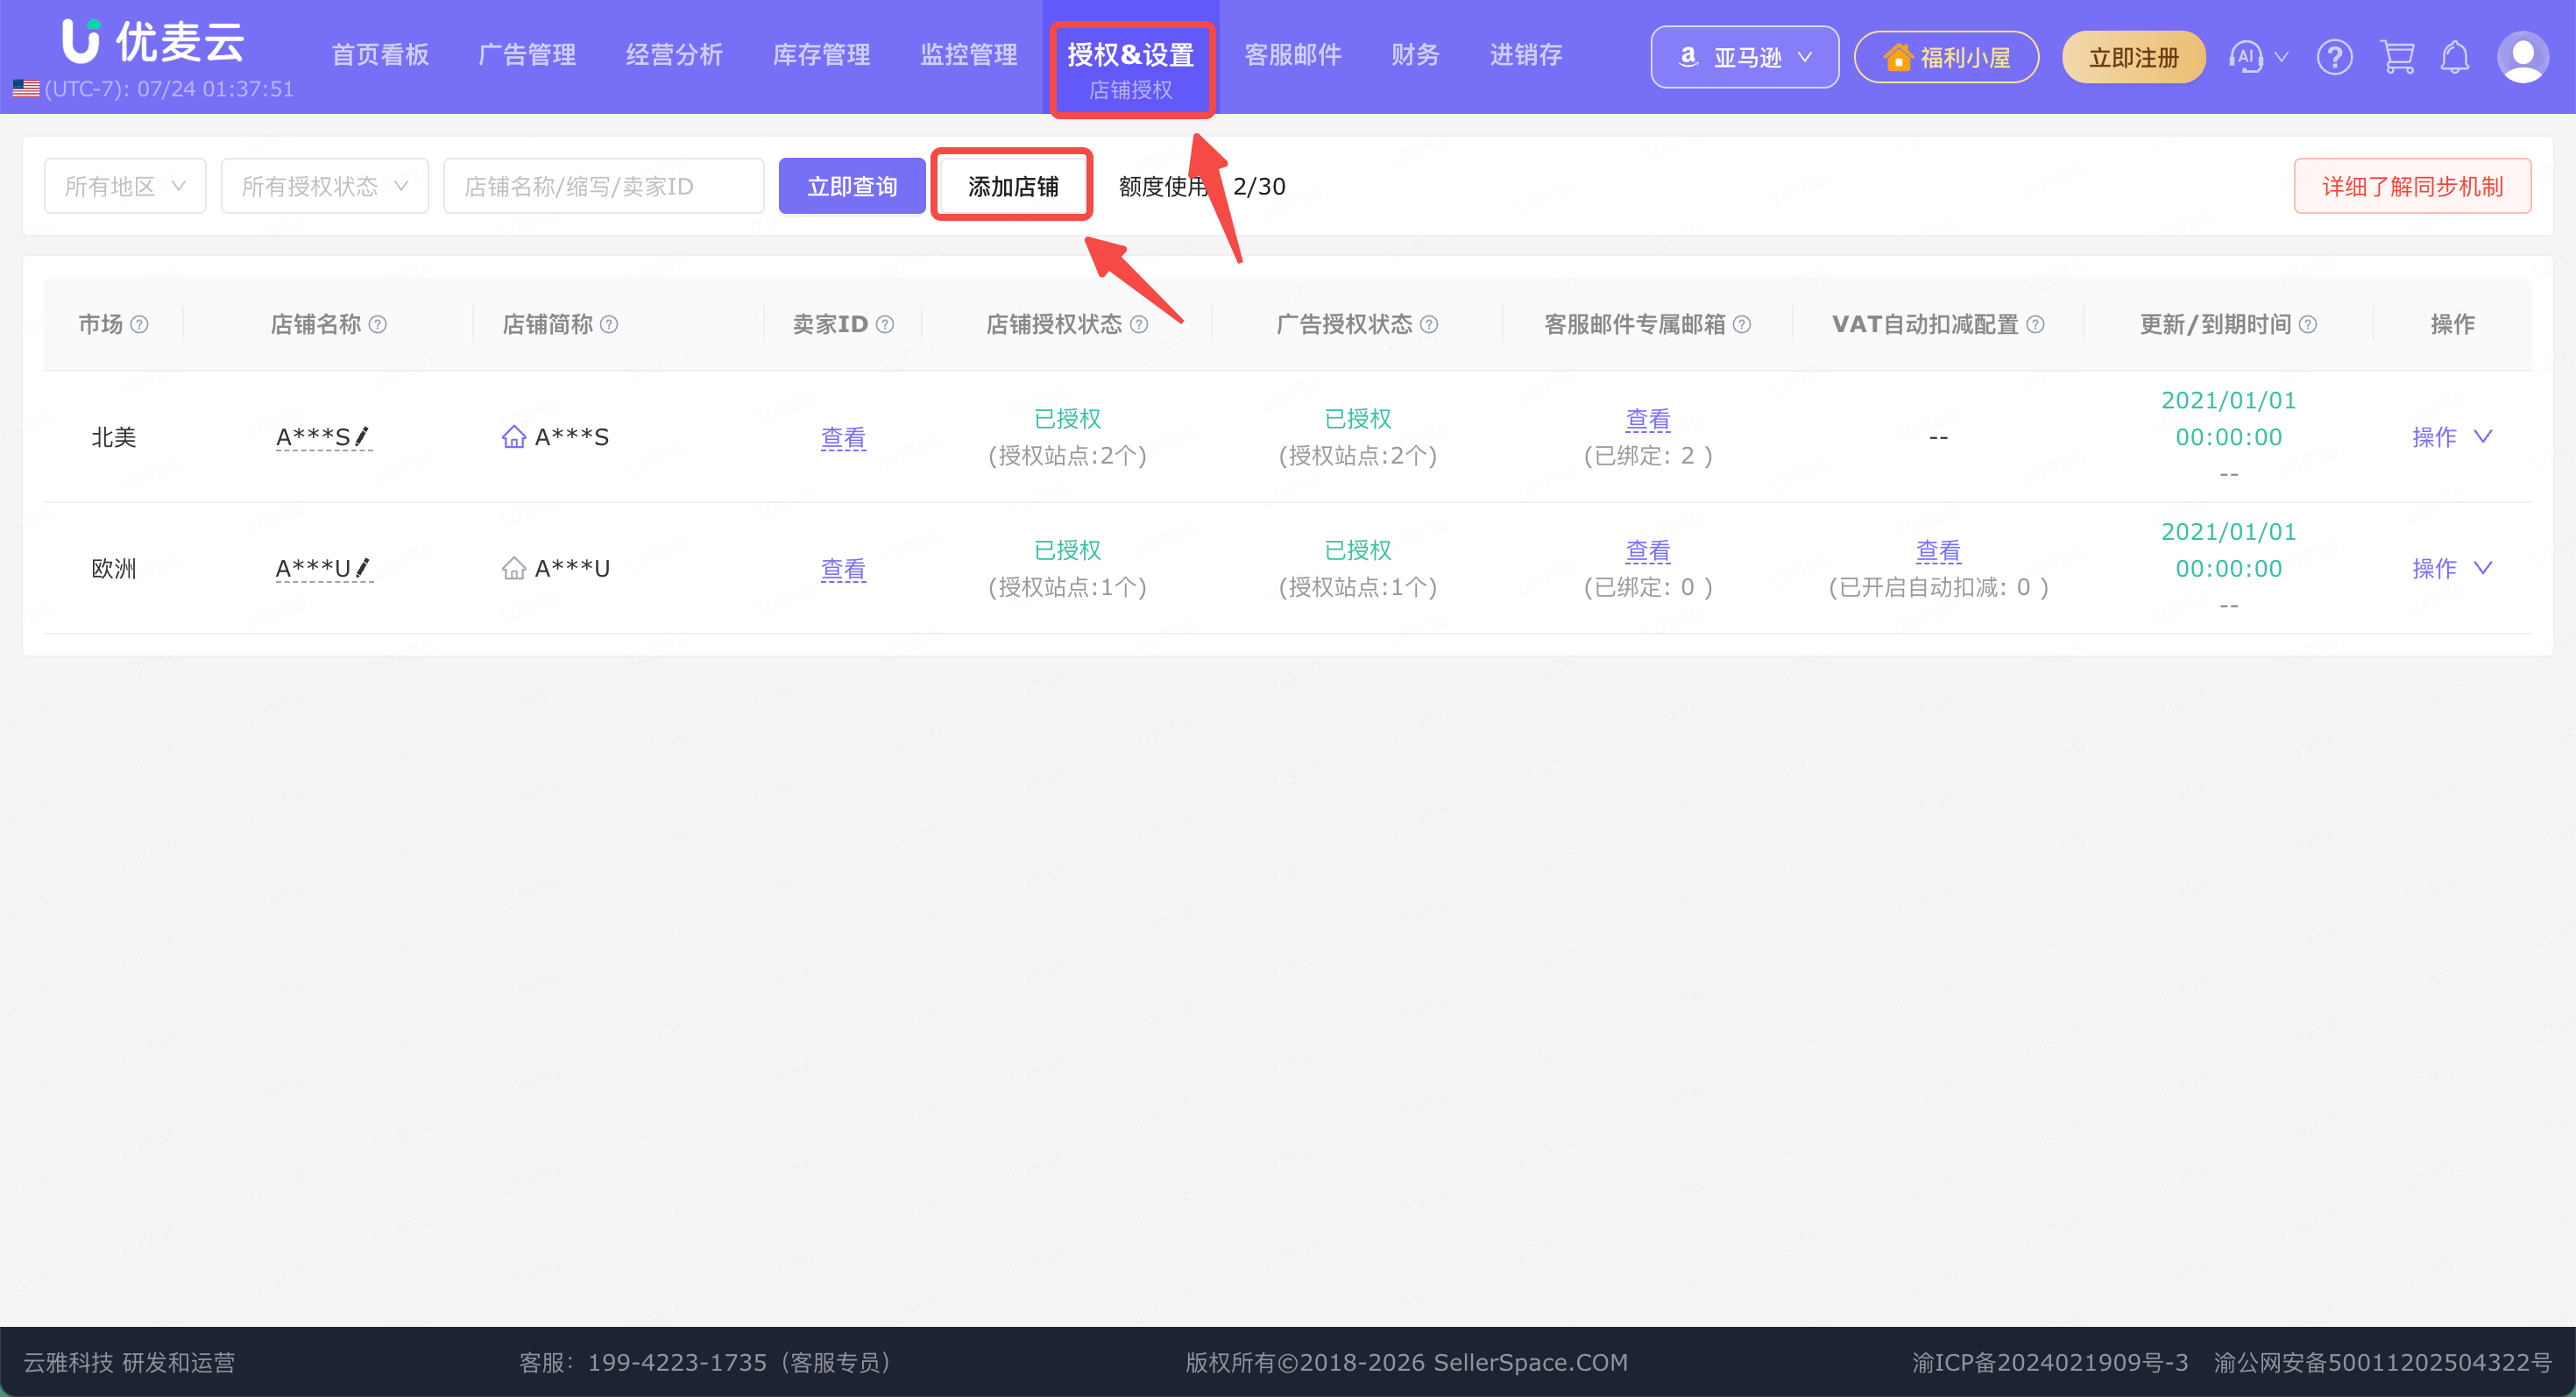The width and height of the screenshot is (2576, 1397).
Task: View mailbox 查看 link with 已绑定: 2
Action: 1648,419
